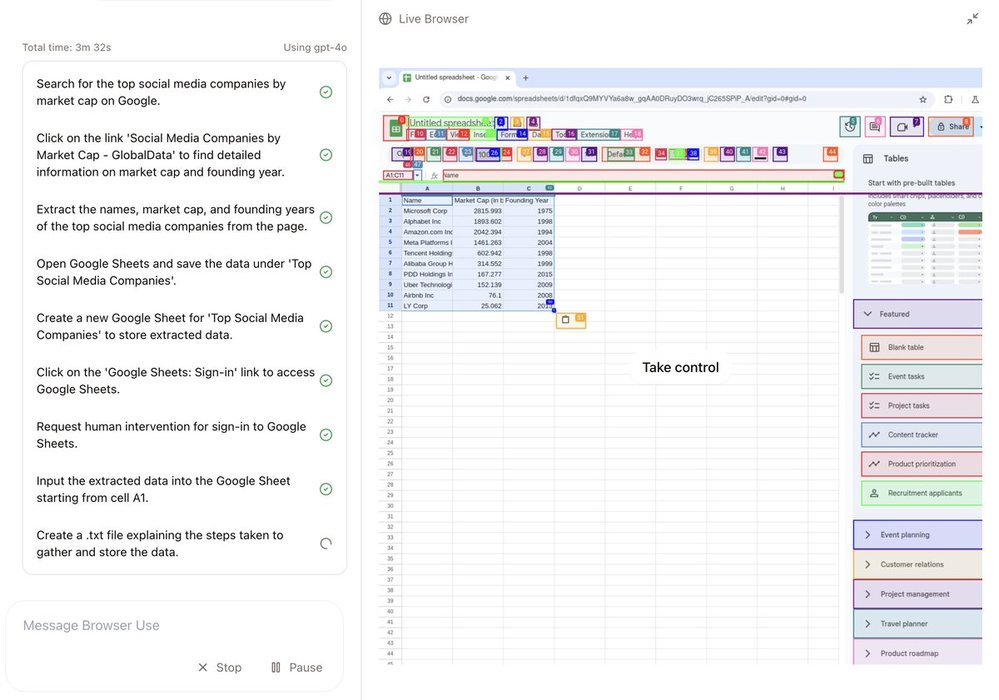Click the Message Browser Use input field
Viewport: 999px width, 700px height.
[x=175, y=626]
